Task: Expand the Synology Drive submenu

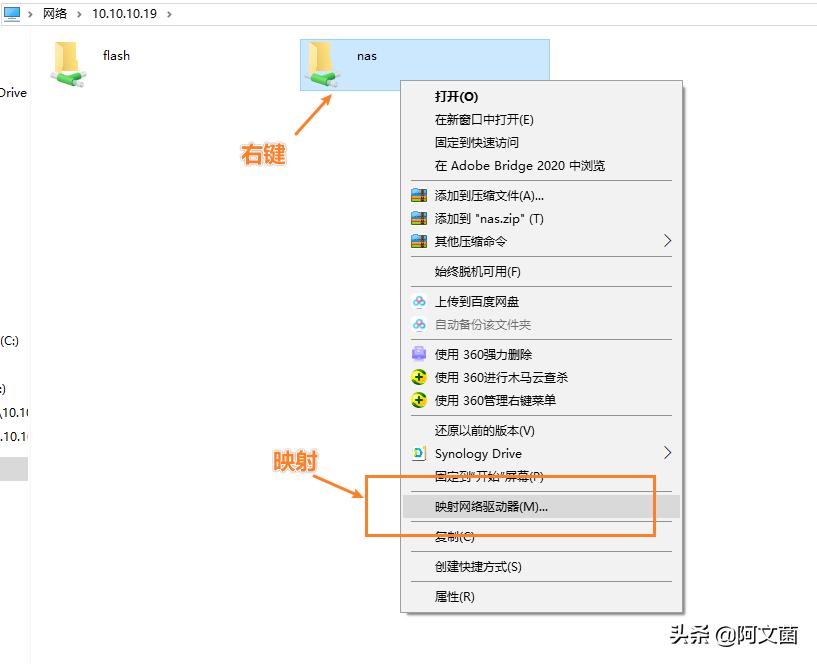Action: (x=667, y=453)
